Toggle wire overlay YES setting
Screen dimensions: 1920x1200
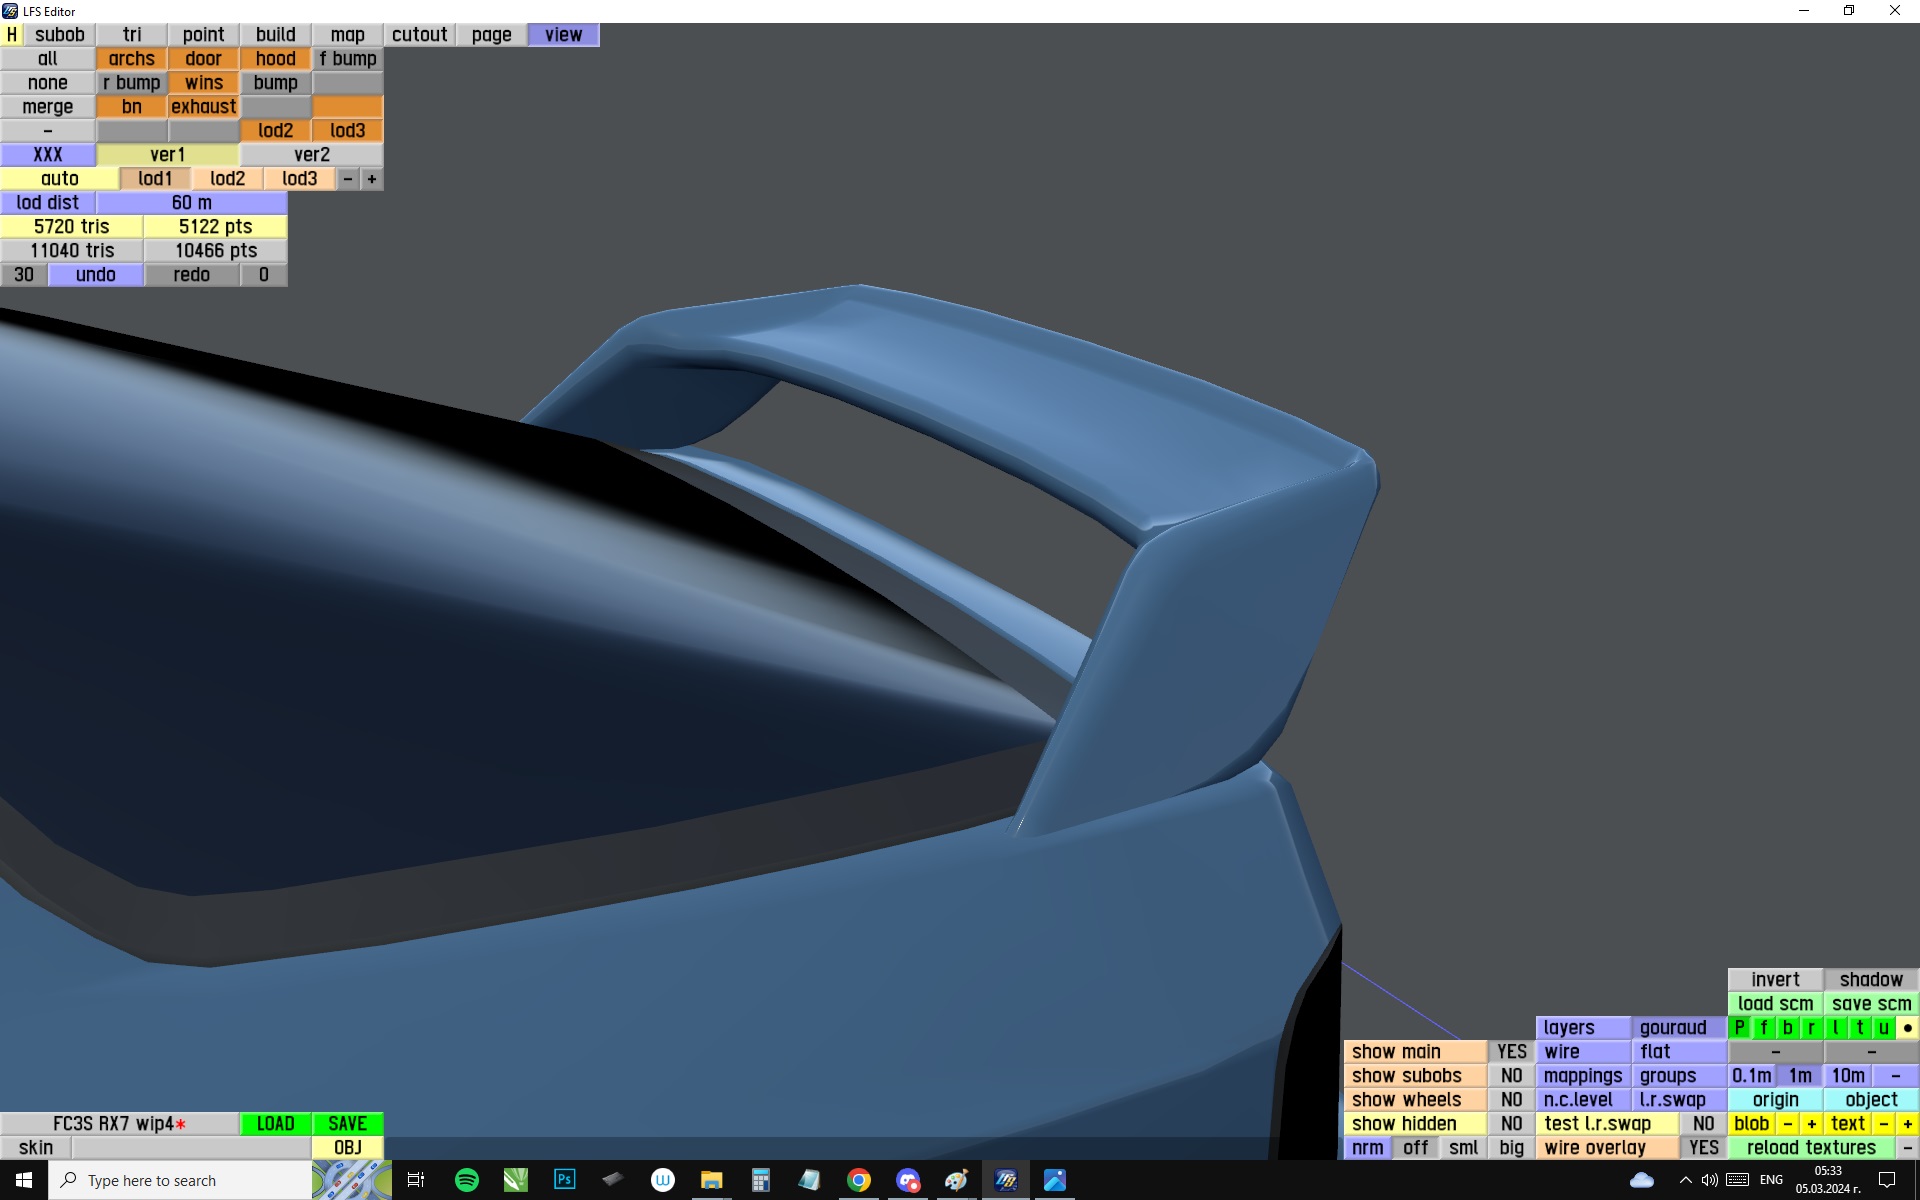[x=1703, y=1148]
